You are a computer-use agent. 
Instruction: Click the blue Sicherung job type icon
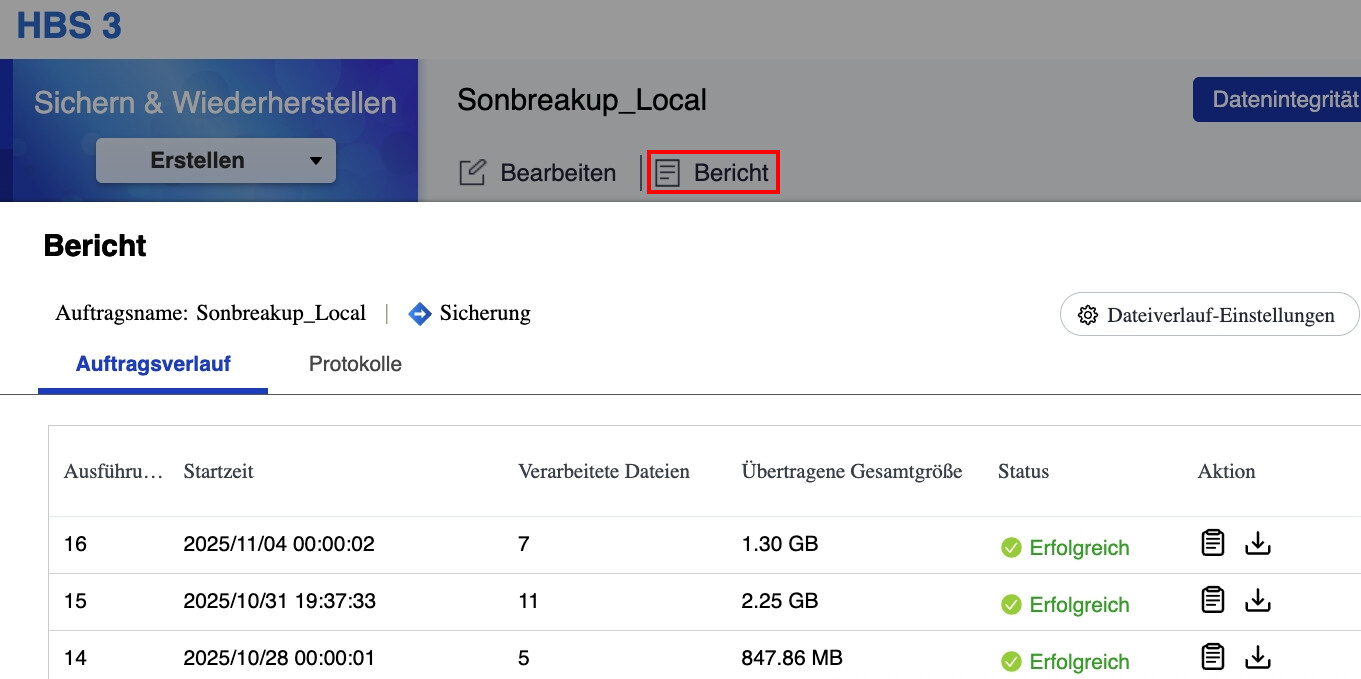pos(420,314)
